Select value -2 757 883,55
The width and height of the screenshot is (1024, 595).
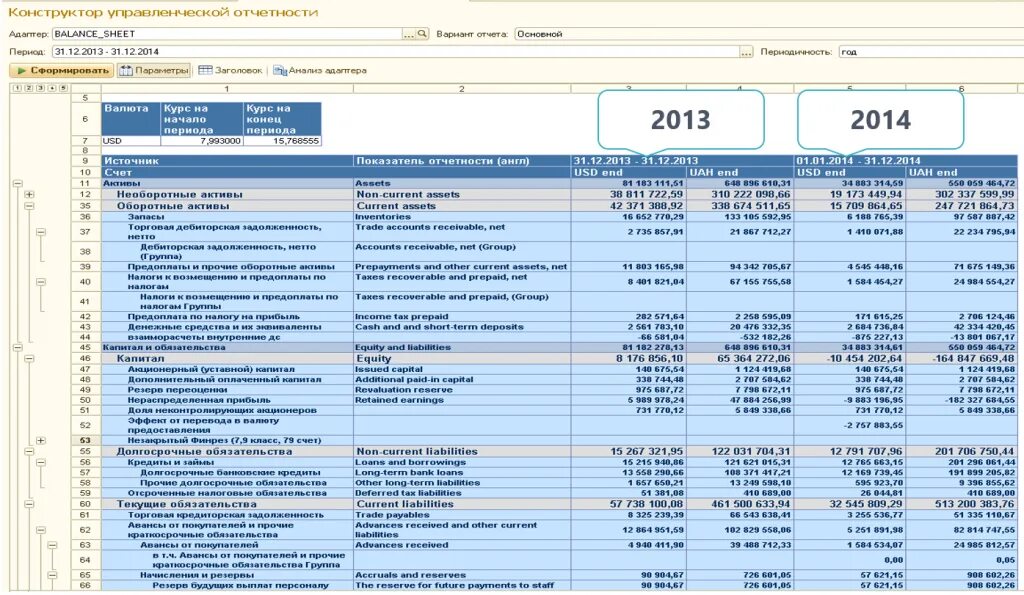[x=850, y=425]
